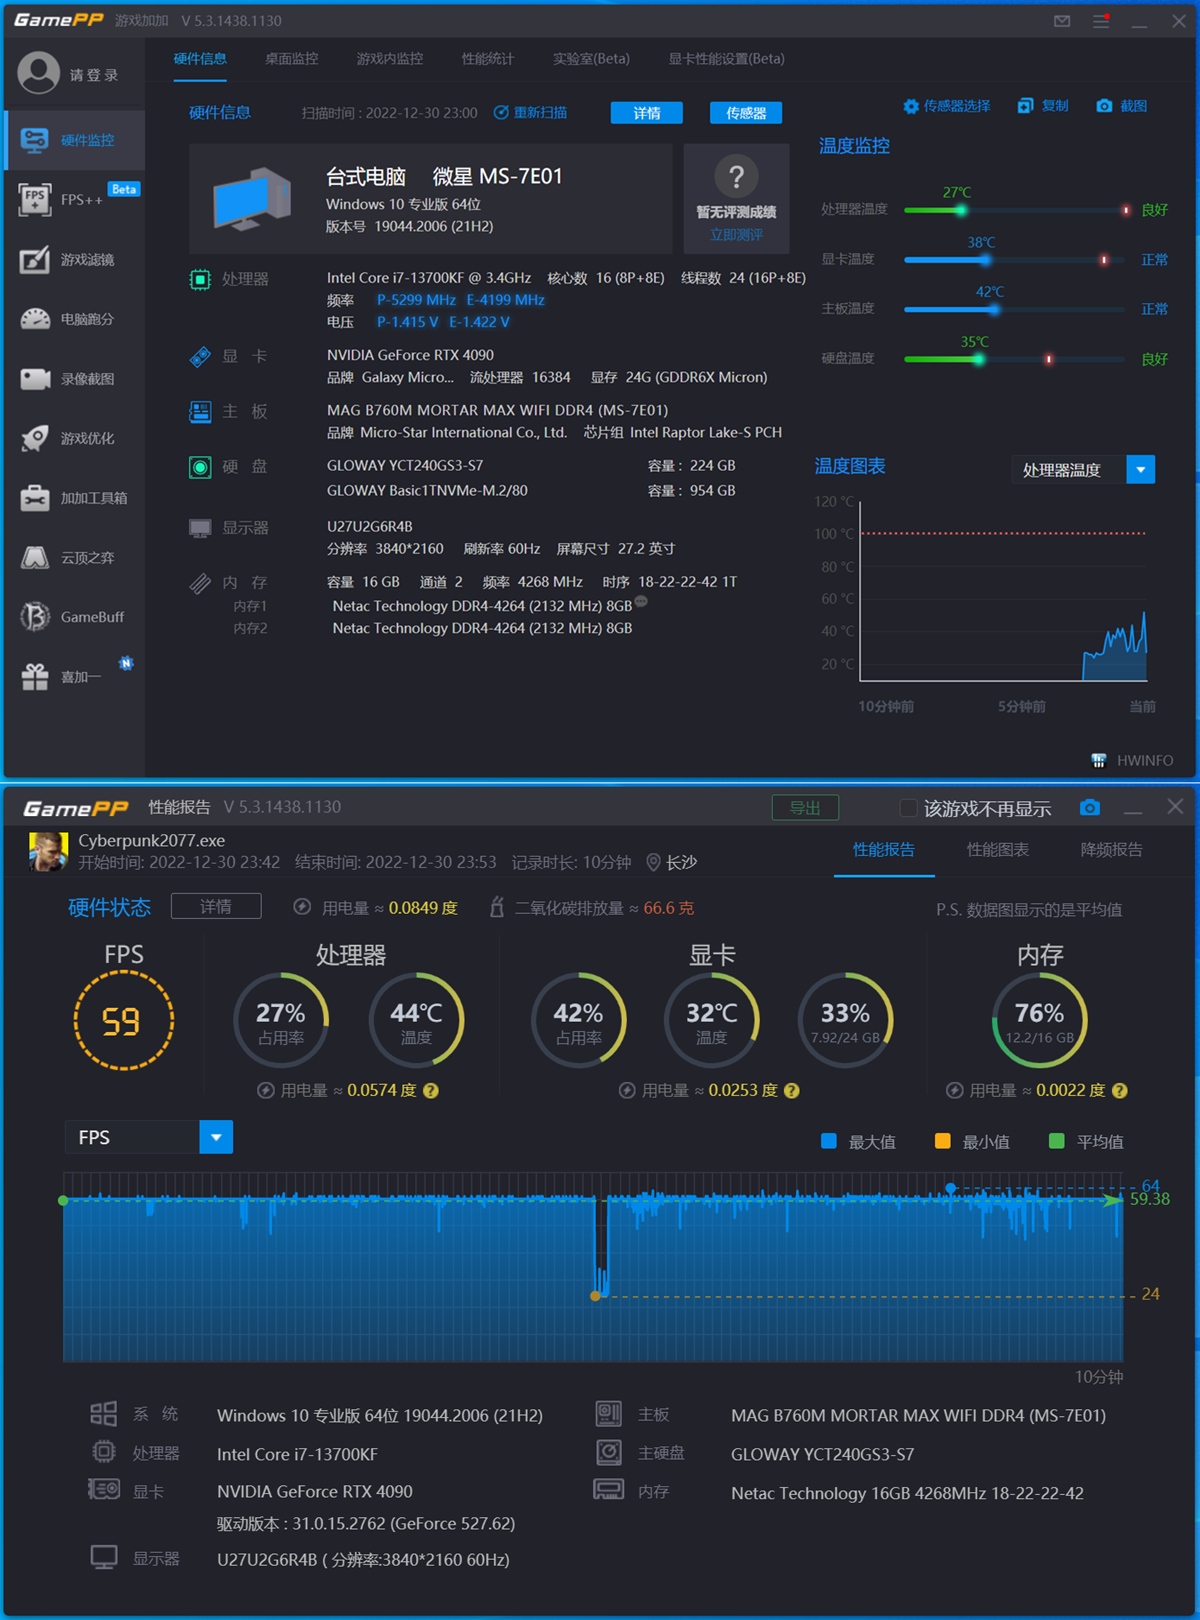Image resolution: width=1200 pixels, height=1620 pixels.
Task: Expand the FPS chart metric dropdown
Action: [216, 1137]
